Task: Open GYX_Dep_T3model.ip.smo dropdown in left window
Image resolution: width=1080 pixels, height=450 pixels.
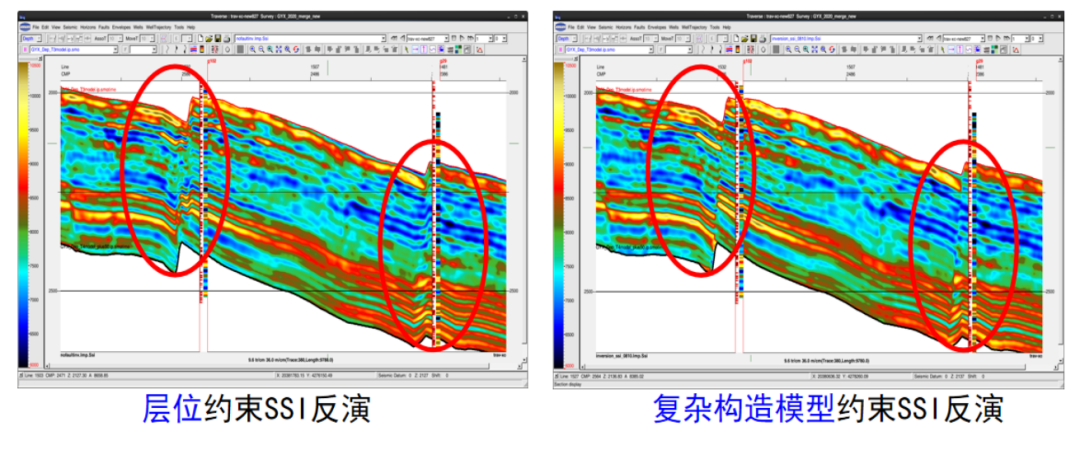Action: [x=74, y=50]
